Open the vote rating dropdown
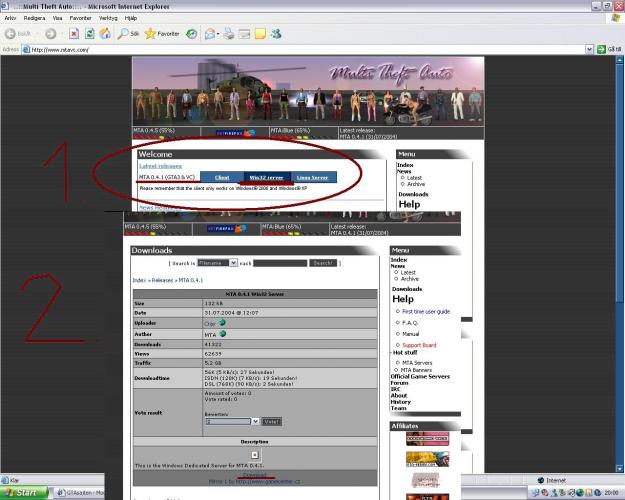 (255, 421)
